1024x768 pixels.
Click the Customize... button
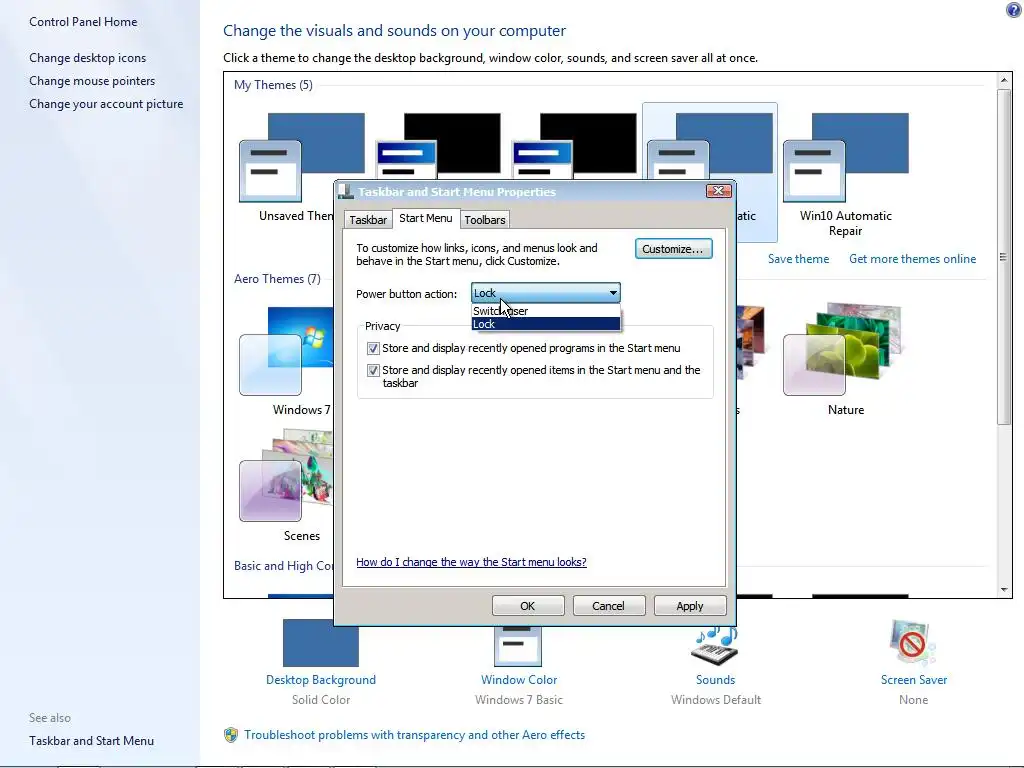click(673, 249)
